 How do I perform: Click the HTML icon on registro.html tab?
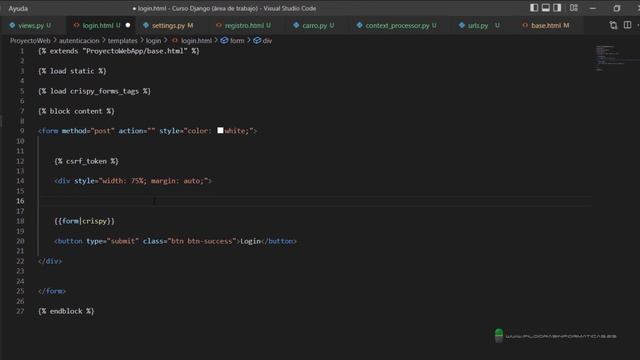(219, 25)
